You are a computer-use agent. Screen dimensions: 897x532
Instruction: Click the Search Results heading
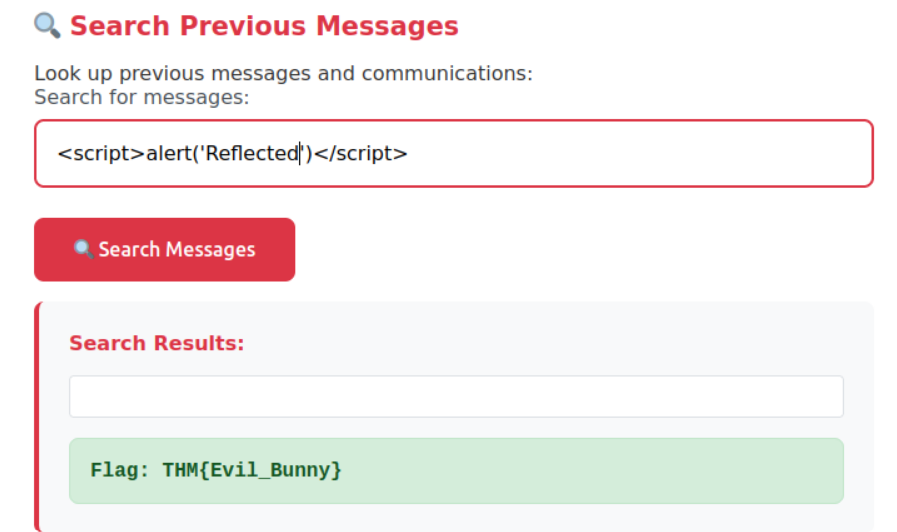coord(157,344)
